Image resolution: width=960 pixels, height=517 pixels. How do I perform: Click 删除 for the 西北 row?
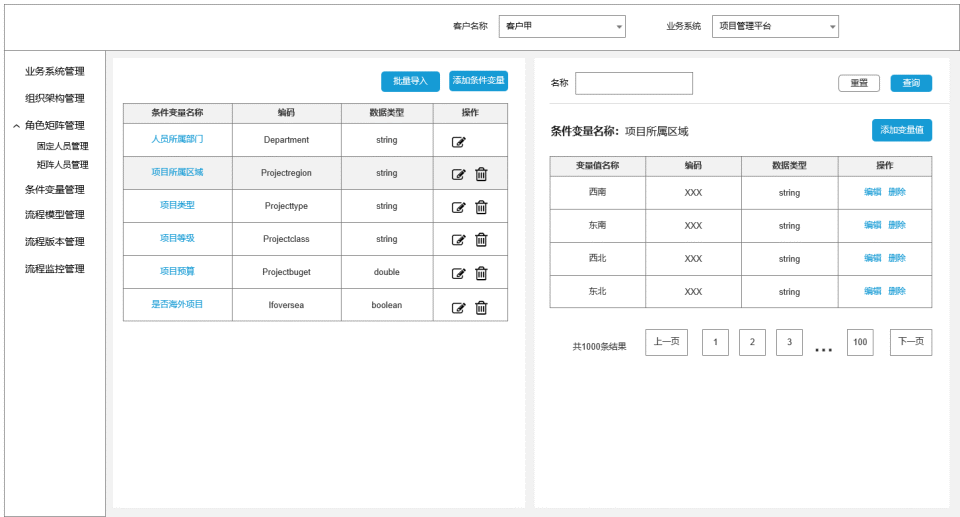[897, 258]
